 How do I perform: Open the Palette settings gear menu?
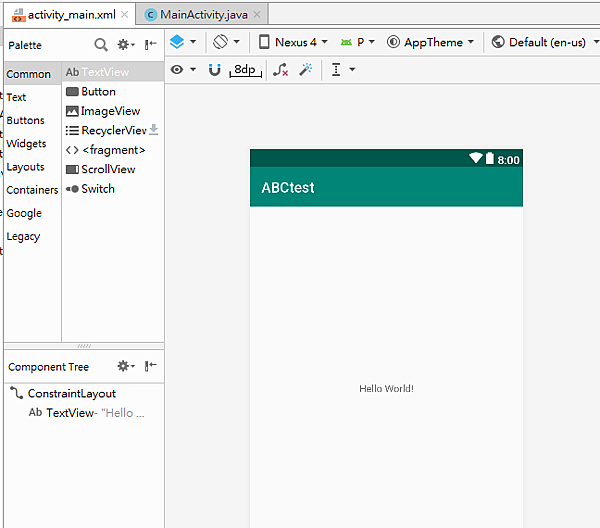(x=126, y=45)
